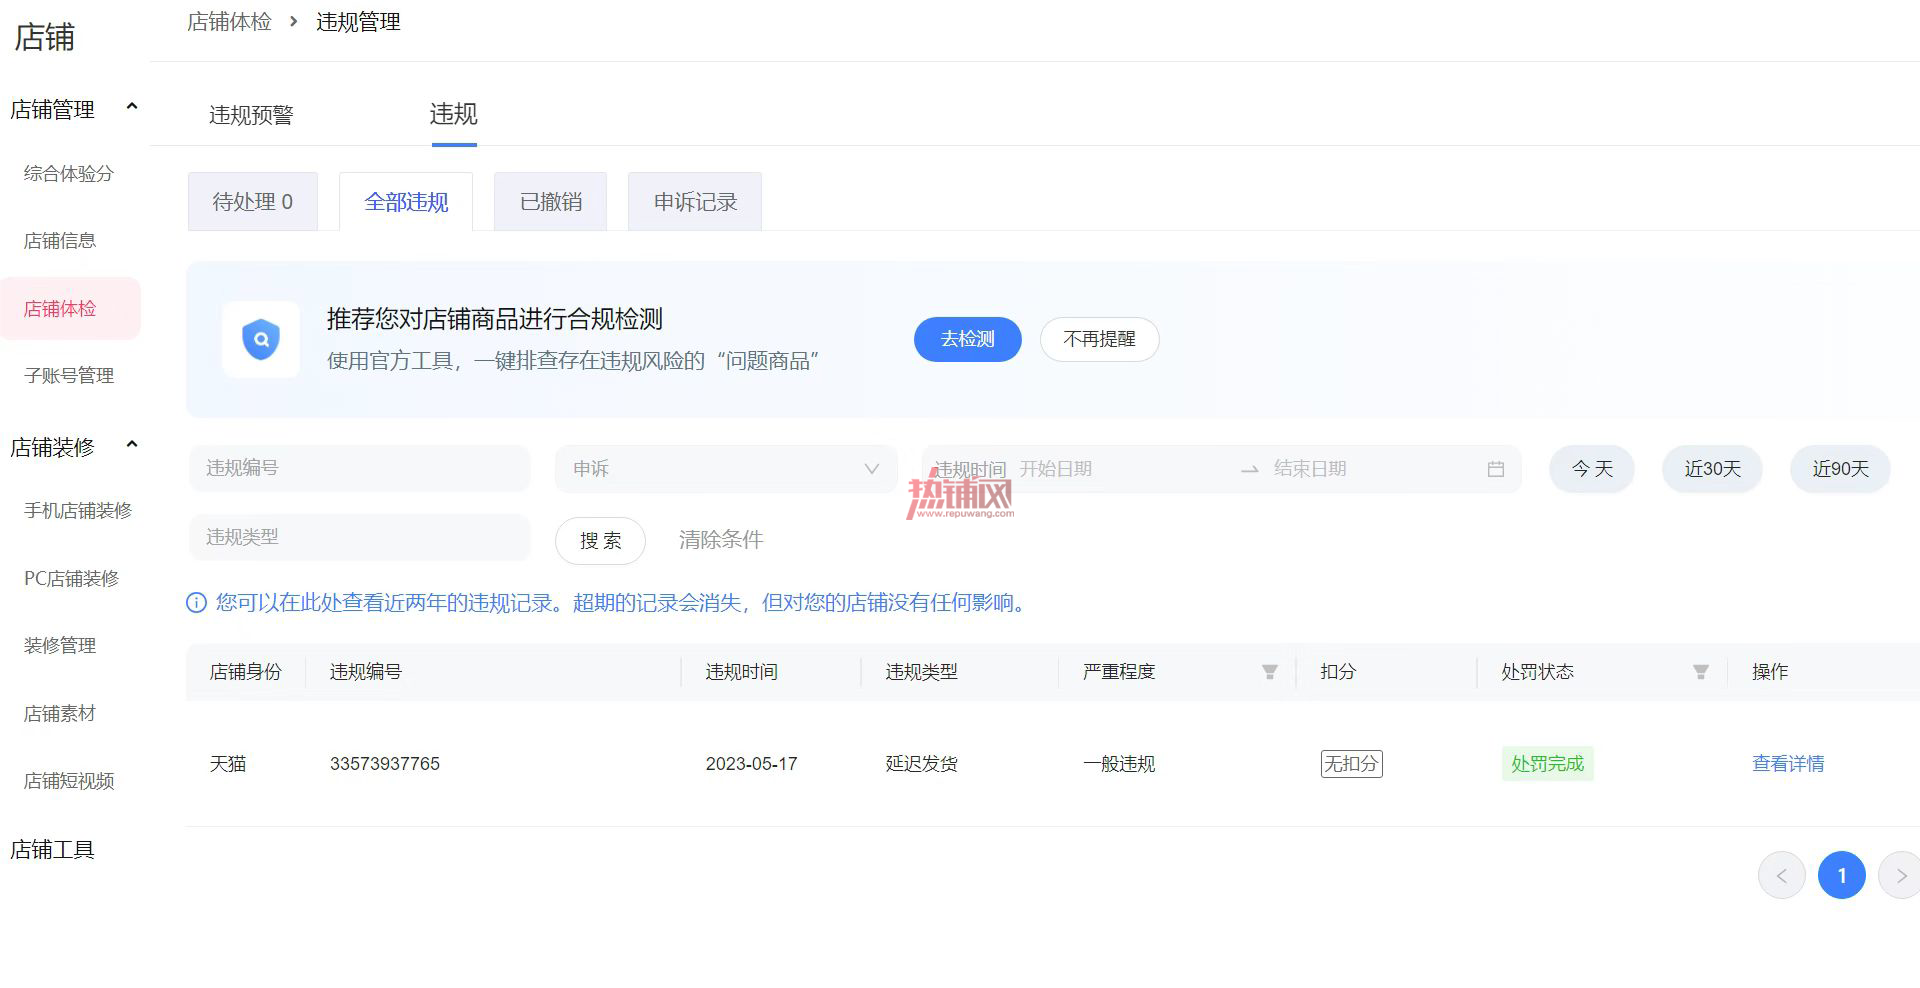This screenshot has height=988, width=1920.
Task: Collapse the 店铺管理 sidebar section
Action: 131,107
